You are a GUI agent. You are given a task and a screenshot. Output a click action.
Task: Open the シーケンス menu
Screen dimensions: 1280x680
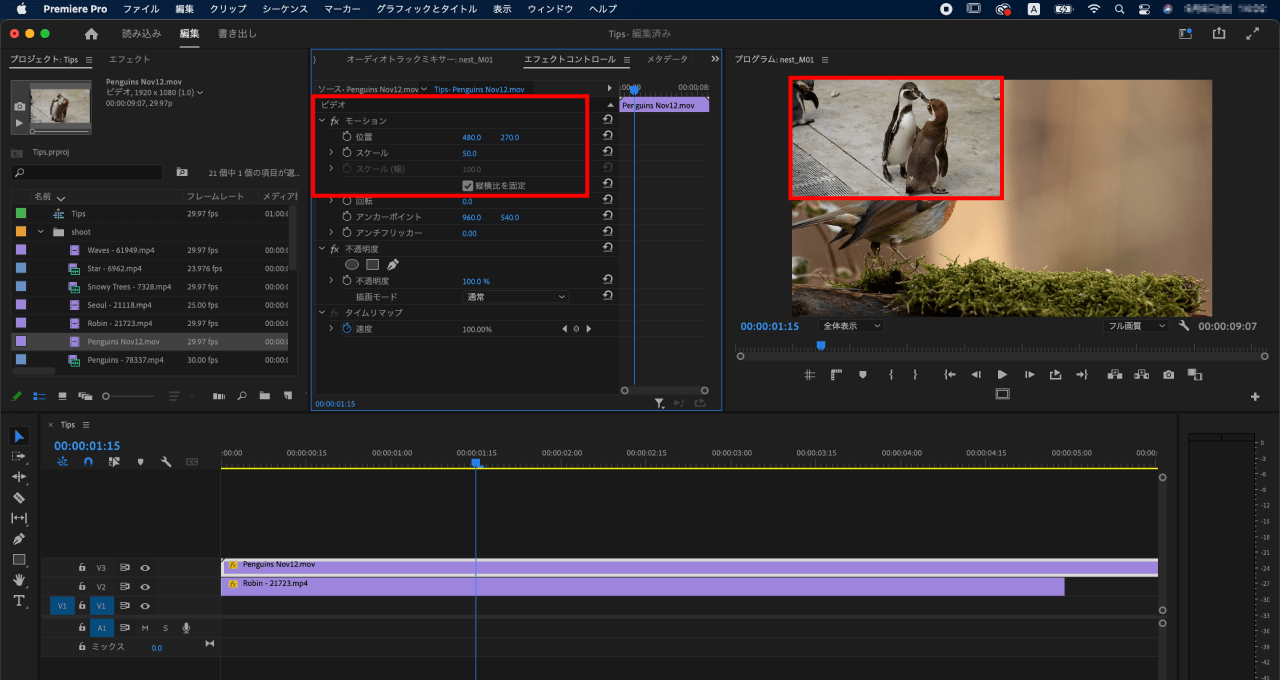[285, 9]
